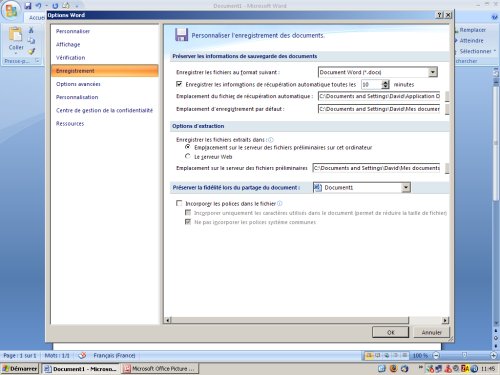Toggle AutoRecover information checkbox
Image resolution: width=500 pixels, height=375 pixels.
(179, 84)
